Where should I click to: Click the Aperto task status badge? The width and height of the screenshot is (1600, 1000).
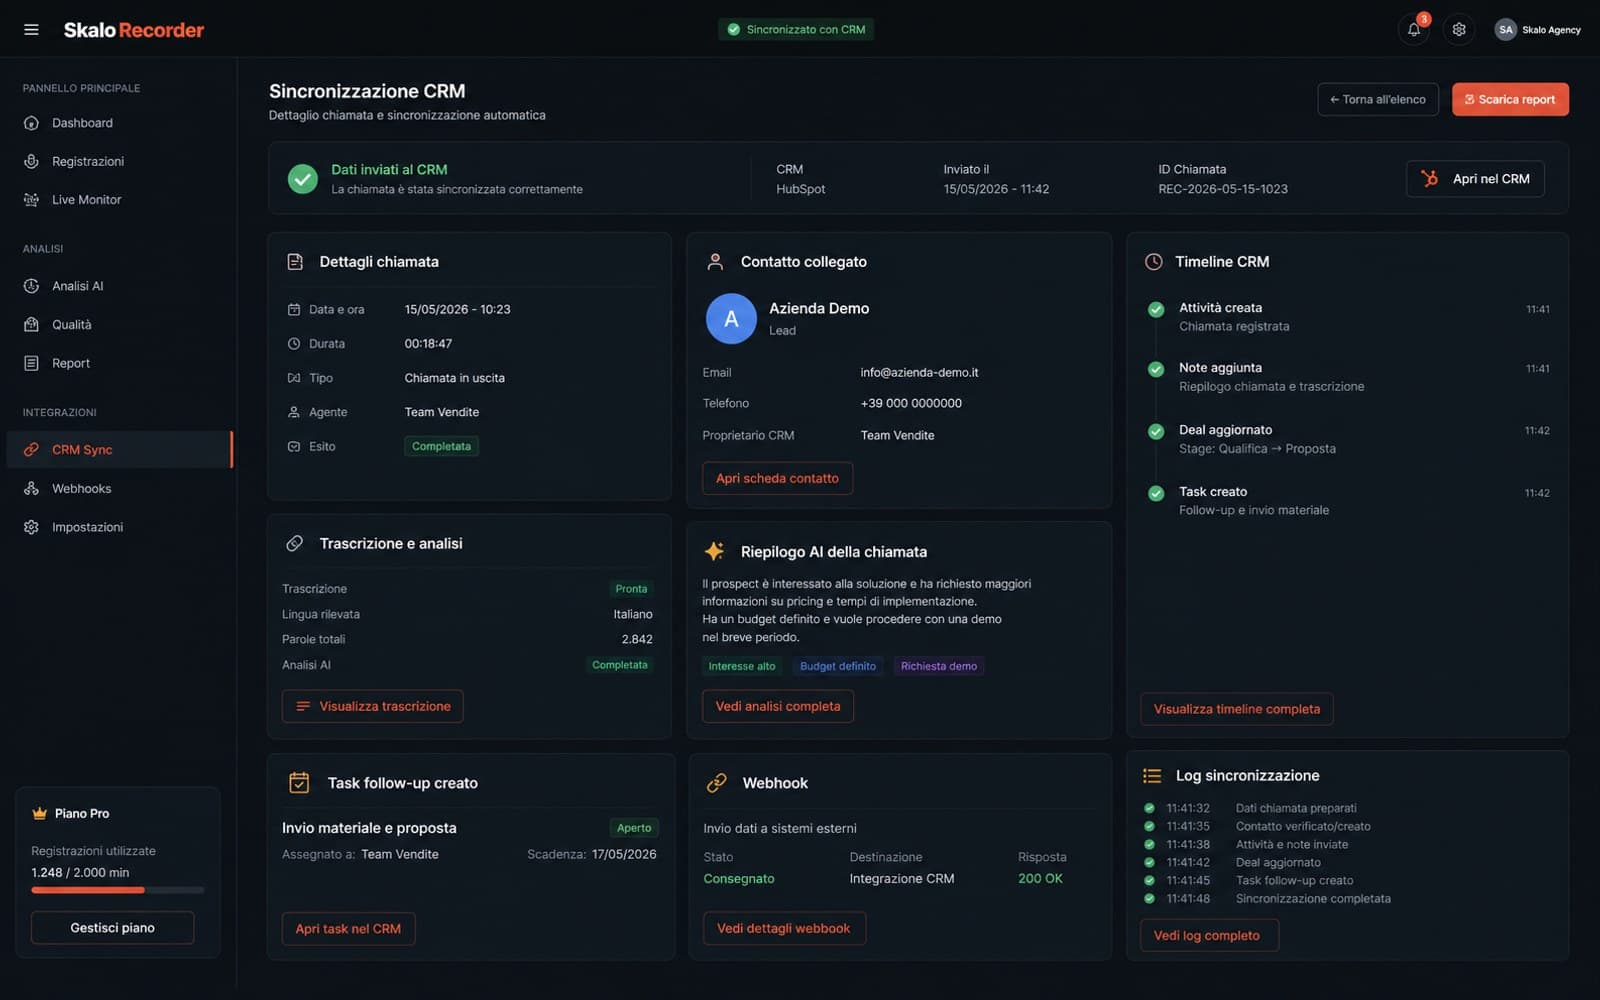tap(634, 828)
